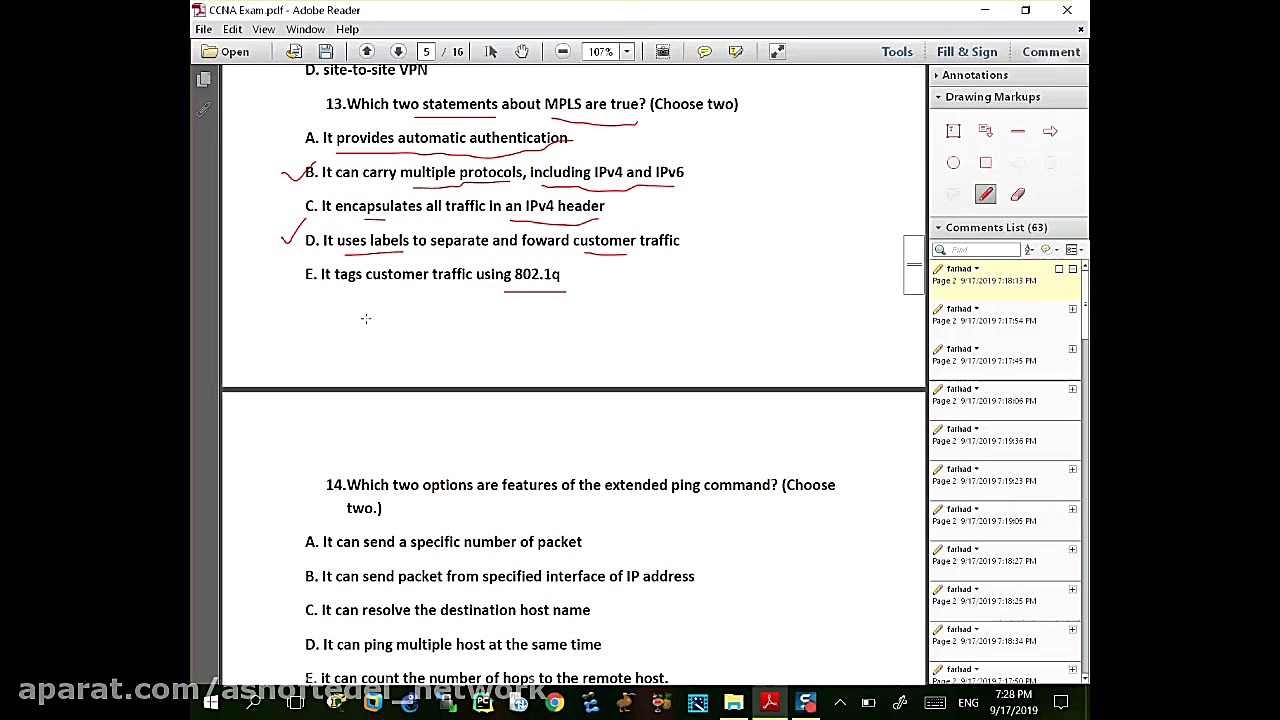The image size is (1280, 720).
Task: Show page thumbnails in left sidebar
Action: 204,80
